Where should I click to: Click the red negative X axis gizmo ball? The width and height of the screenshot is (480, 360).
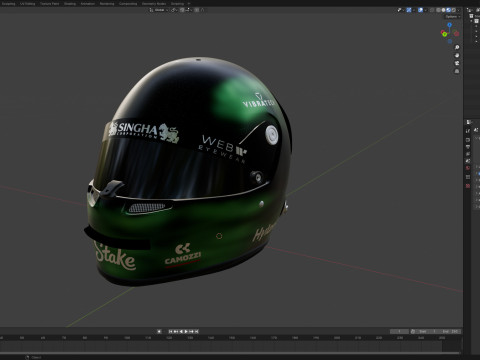[443, 32]
